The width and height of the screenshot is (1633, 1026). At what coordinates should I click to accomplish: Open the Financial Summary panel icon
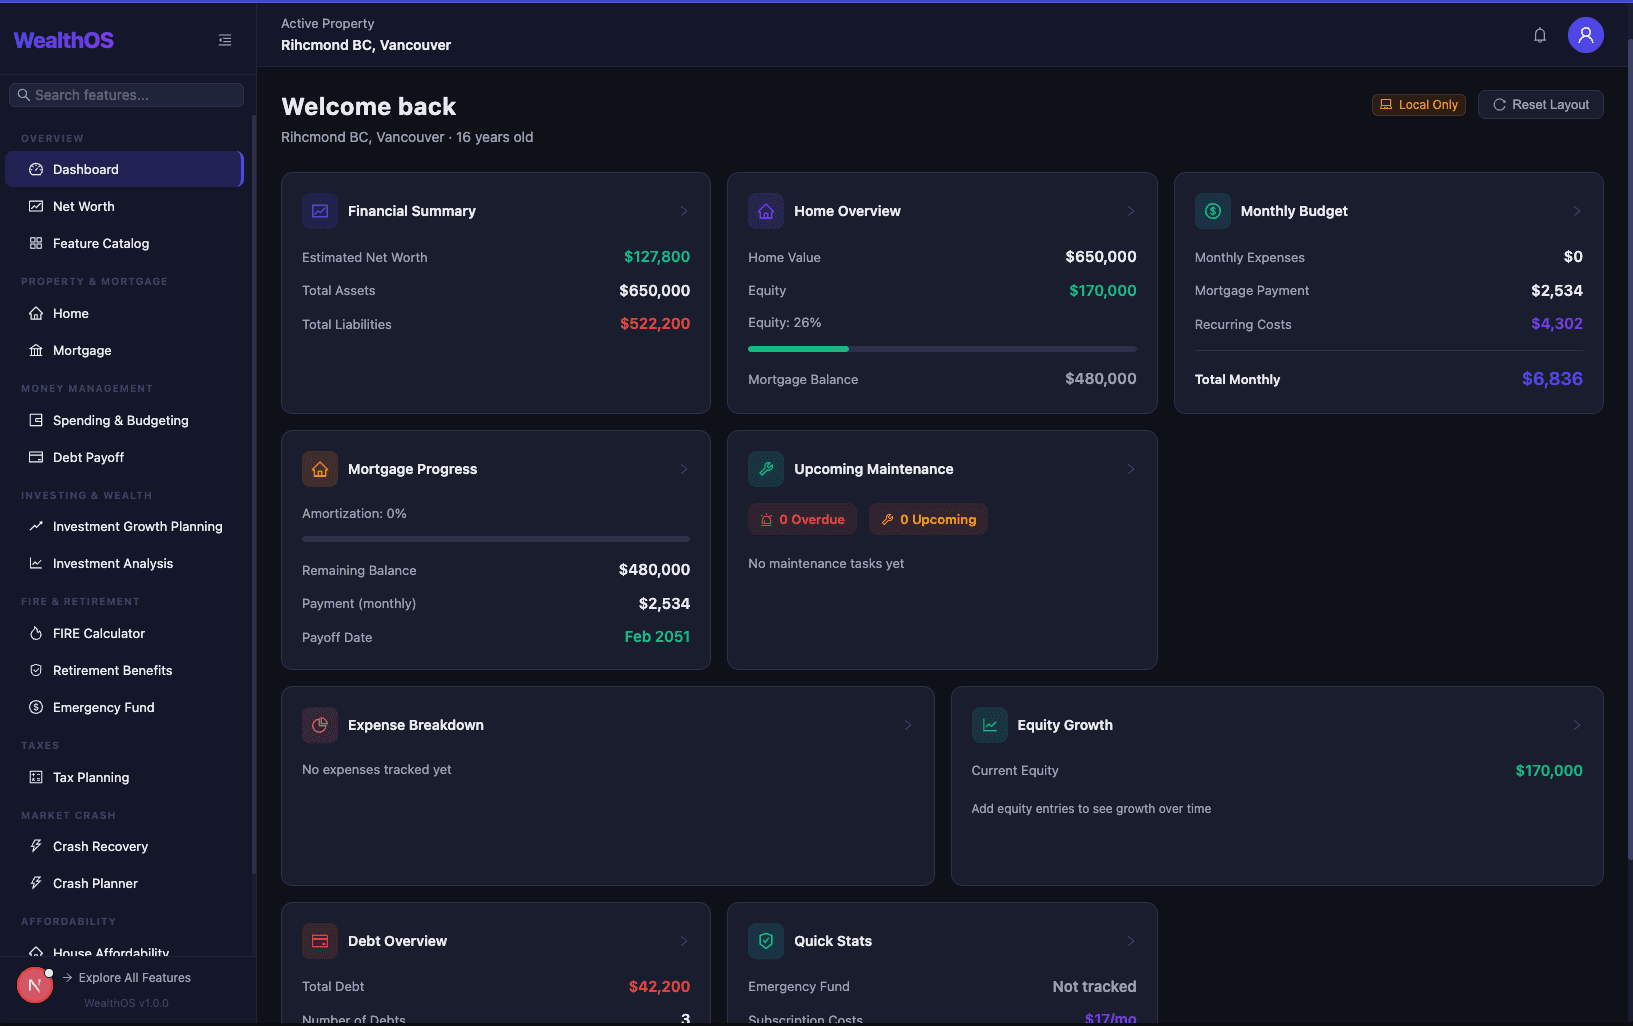(319, 211)
